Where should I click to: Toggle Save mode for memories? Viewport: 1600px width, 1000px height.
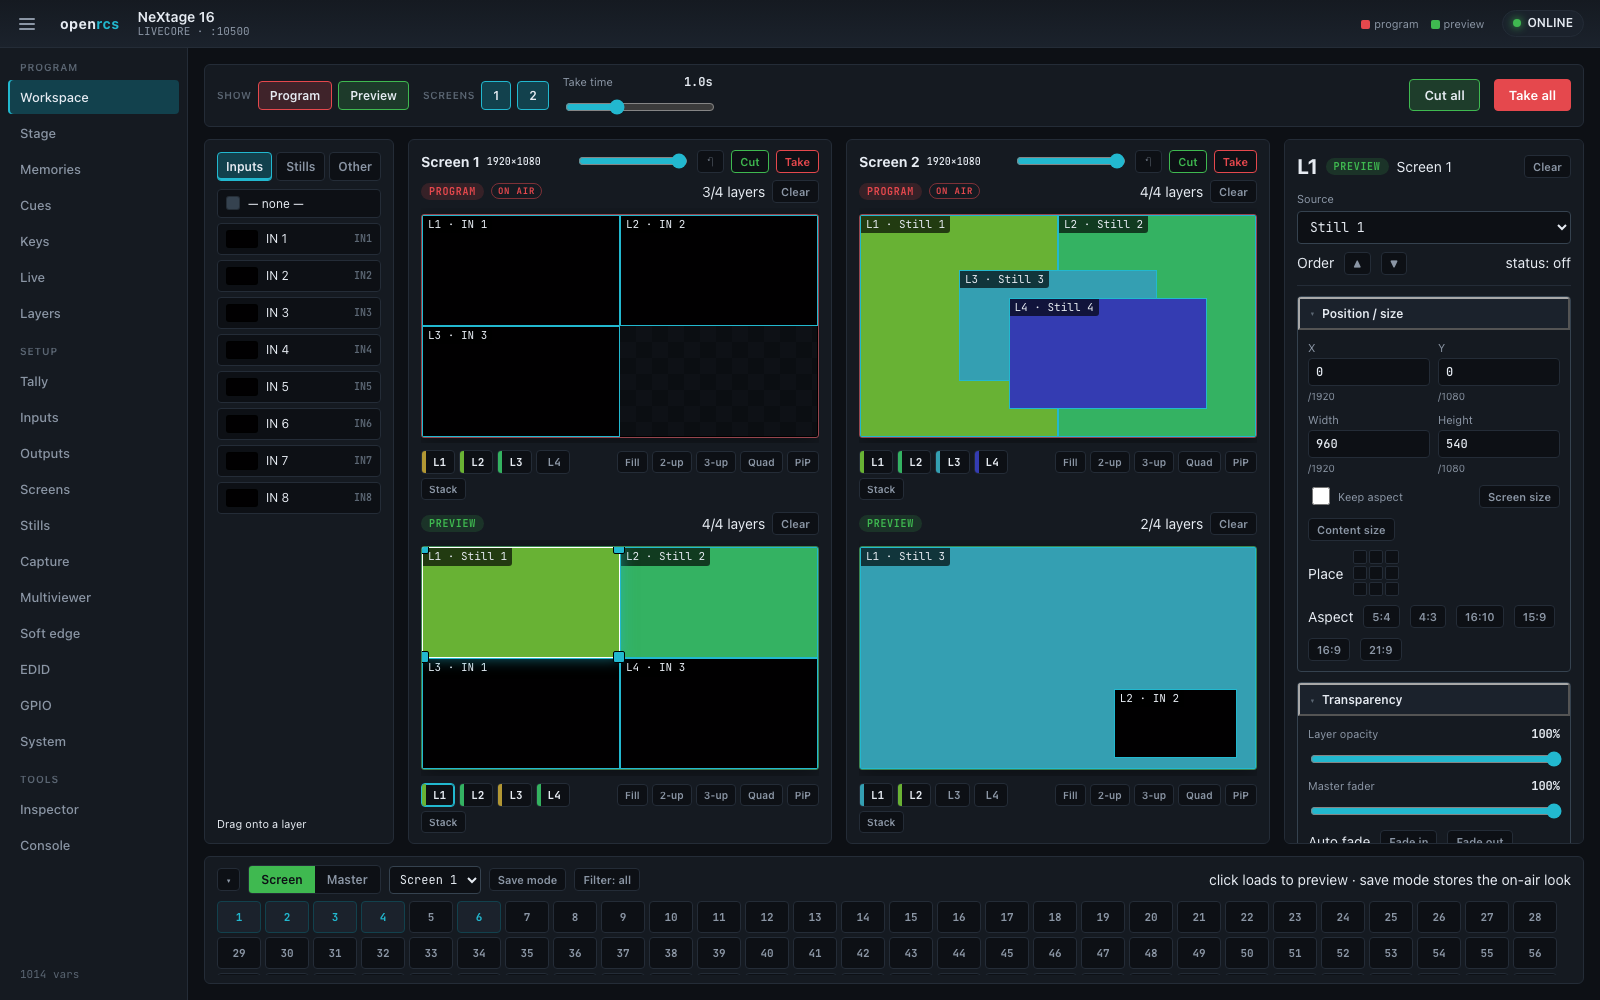coord(527,880)
